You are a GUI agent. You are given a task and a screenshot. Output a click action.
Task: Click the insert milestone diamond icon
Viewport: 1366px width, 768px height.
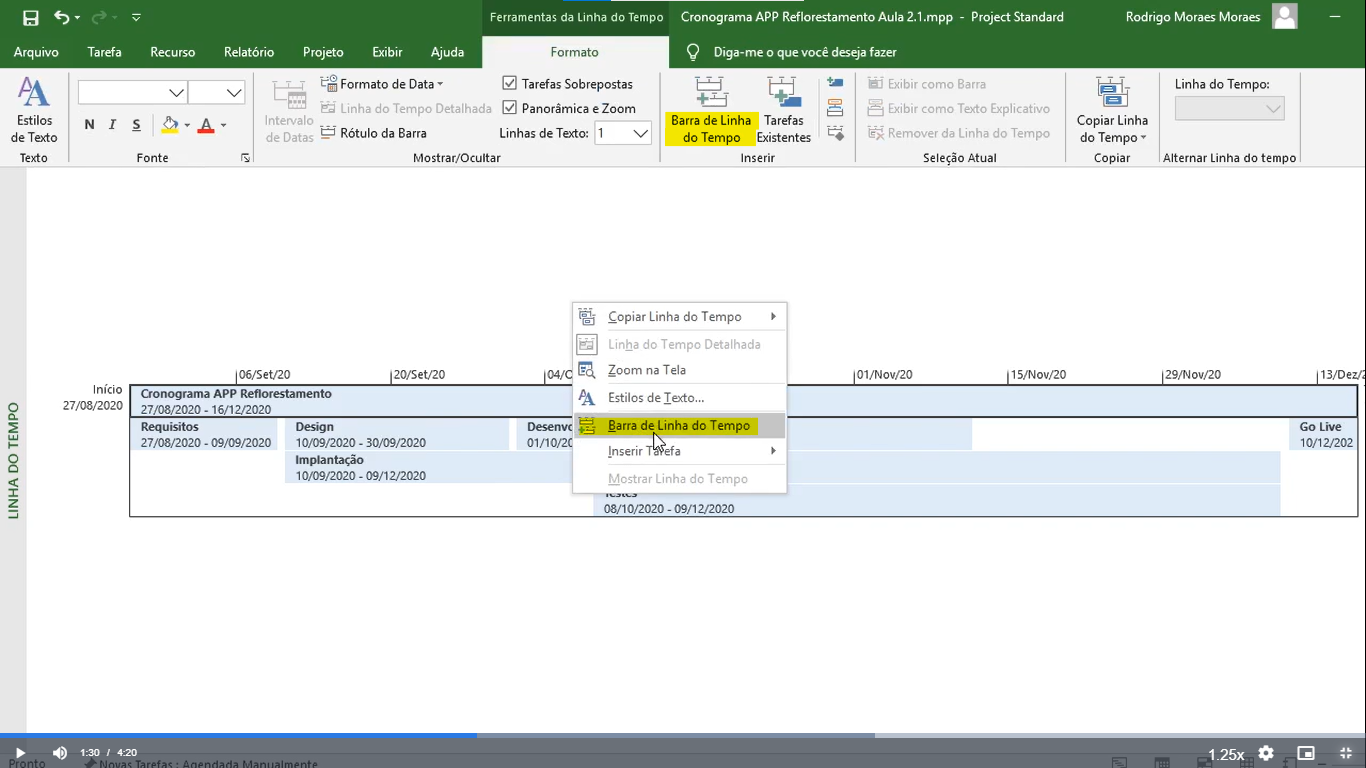(x=835, y=133)
